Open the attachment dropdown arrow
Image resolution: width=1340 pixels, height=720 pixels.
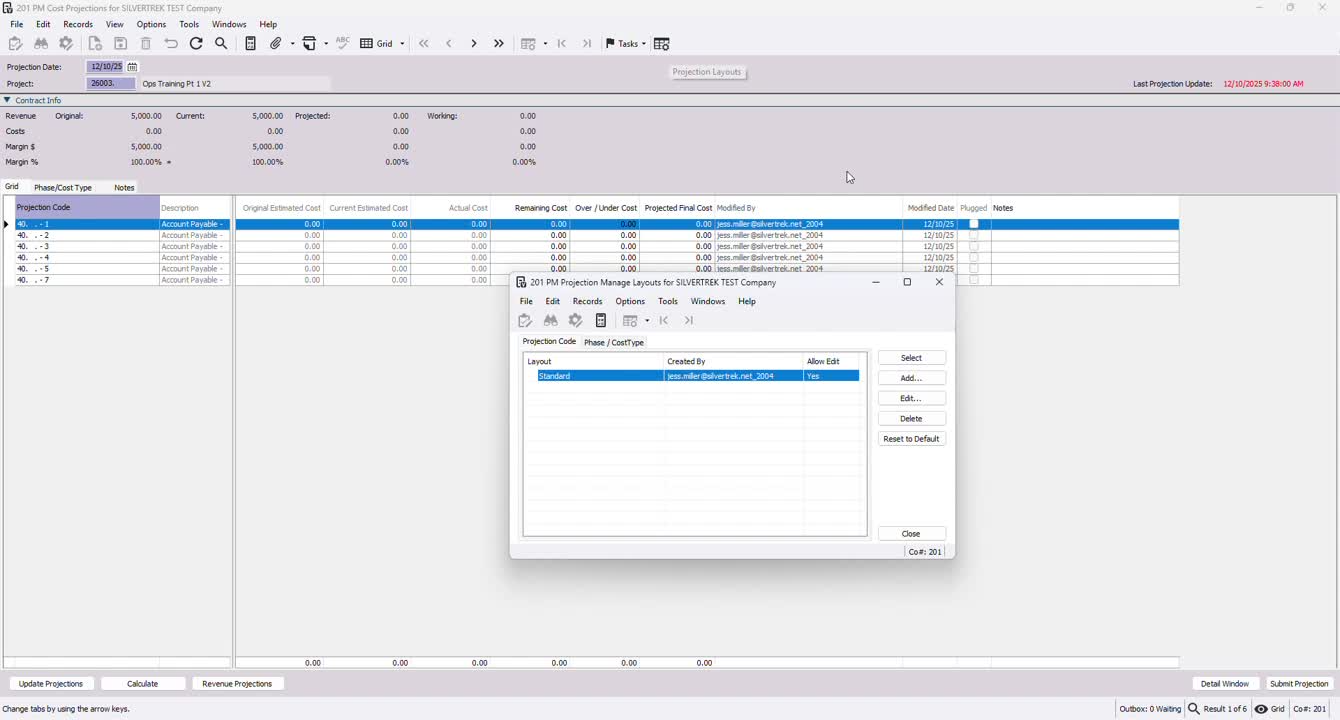coord(293,44)
